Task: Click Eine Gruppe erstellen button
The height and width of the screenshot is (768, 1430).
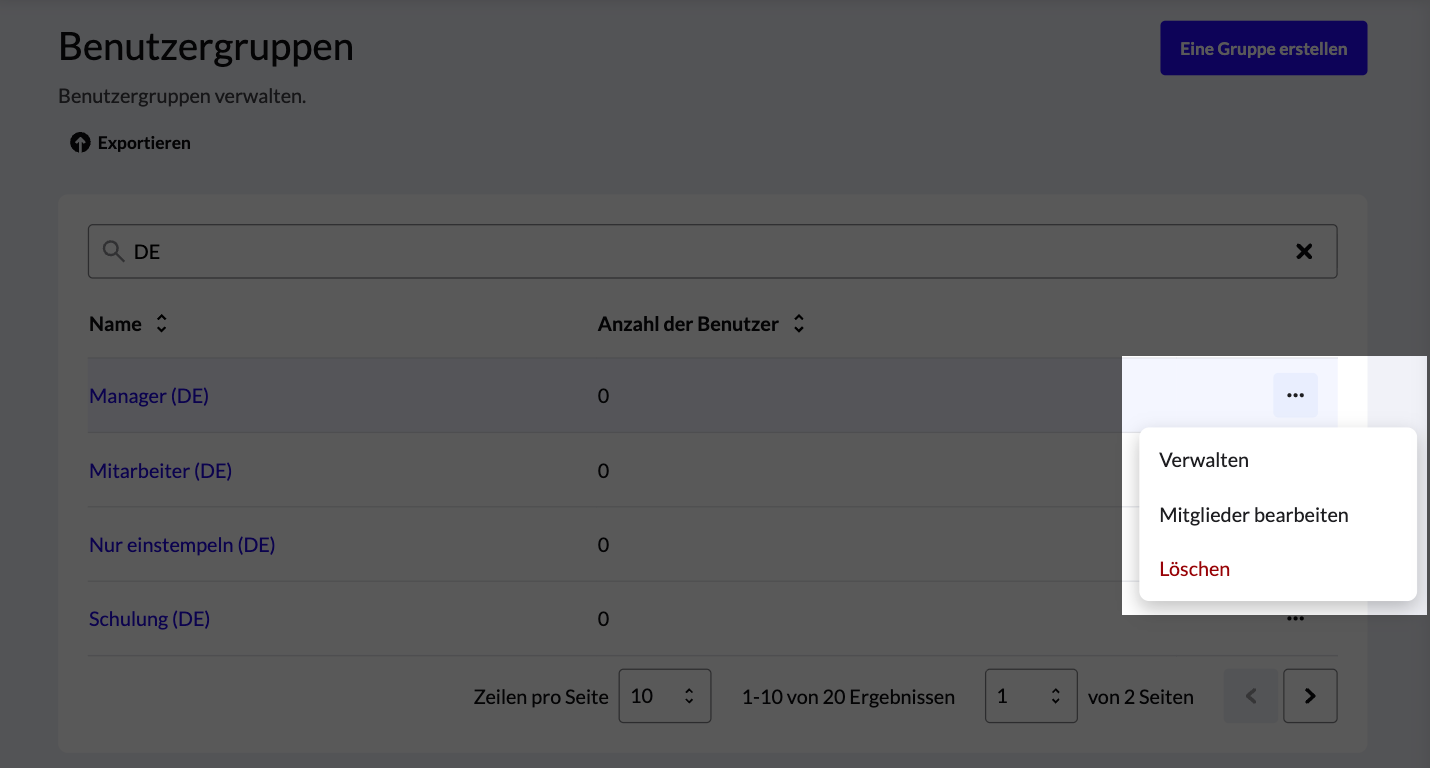Action: [1263, 48]
